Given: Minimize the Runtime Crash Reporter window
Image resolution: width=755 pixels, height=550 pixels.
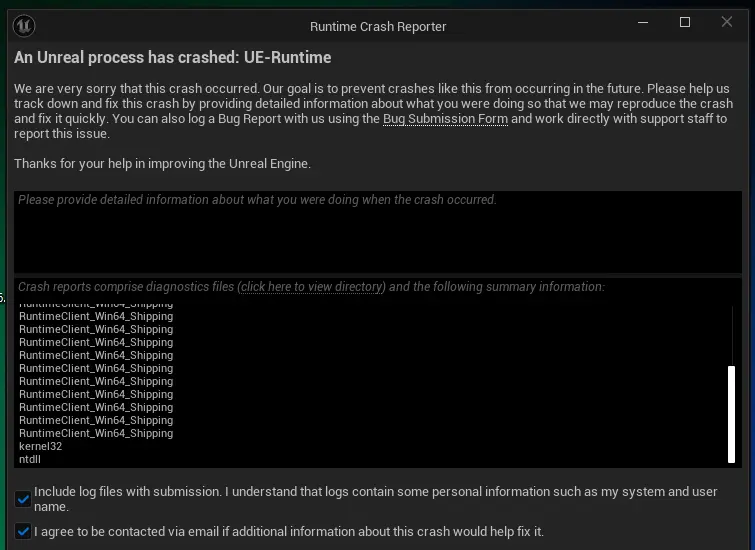Looking at the screenshot, I should click(x=643, y=22).
